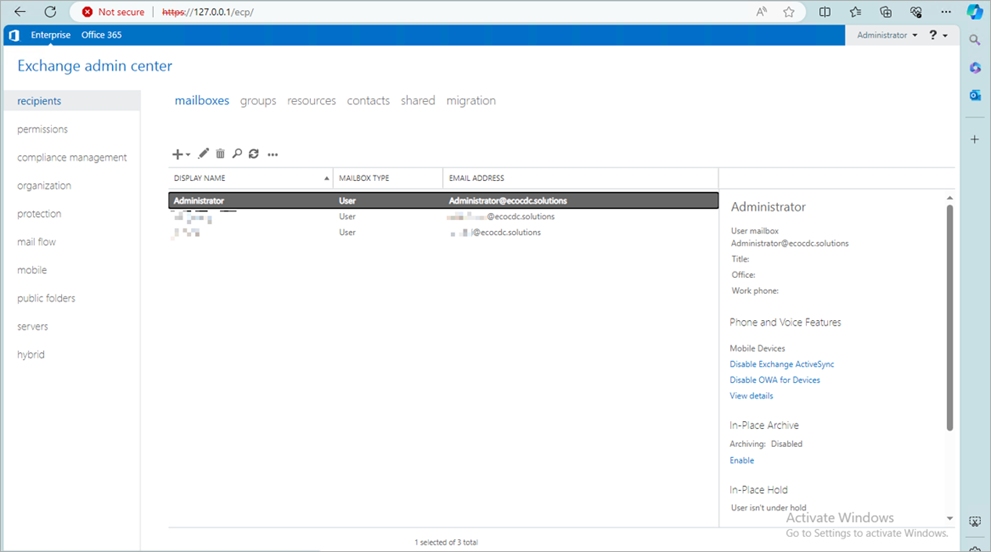Open mail flow in left navigation
This screenshot has height=552, width=991.
[37, 242]
